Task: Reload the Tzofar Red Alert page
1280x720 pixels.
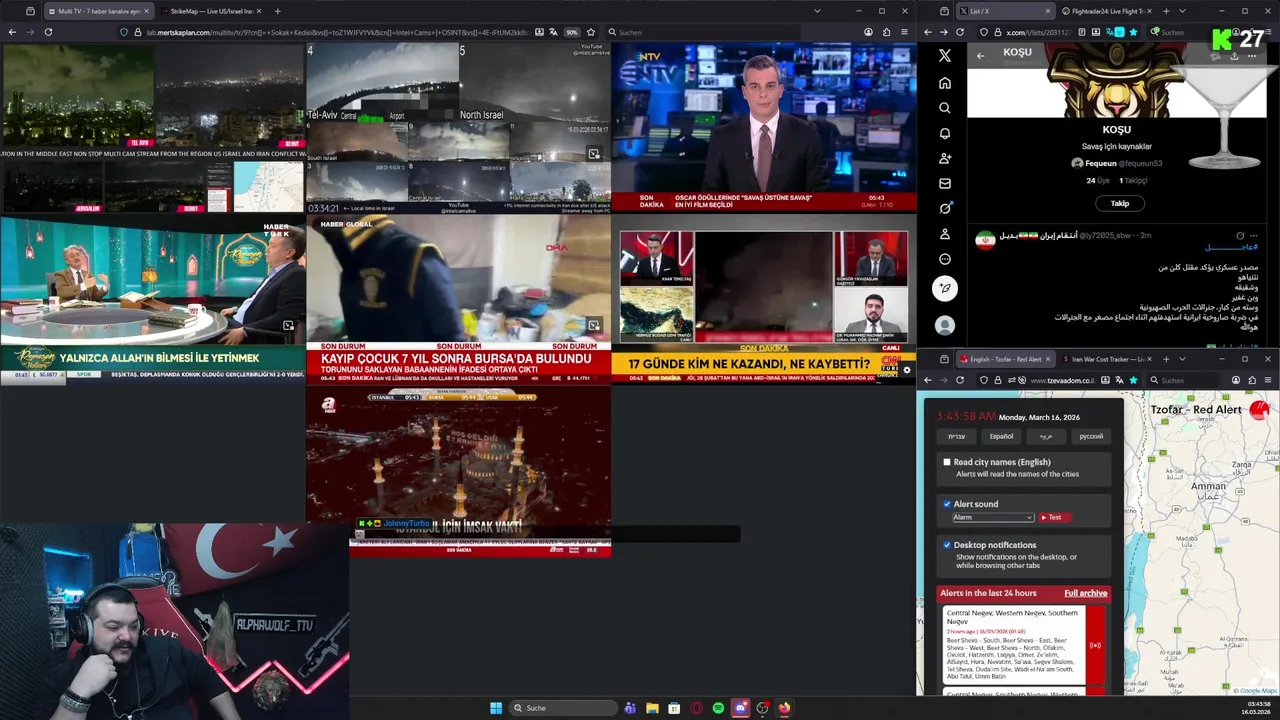Action: coord(960,380)
